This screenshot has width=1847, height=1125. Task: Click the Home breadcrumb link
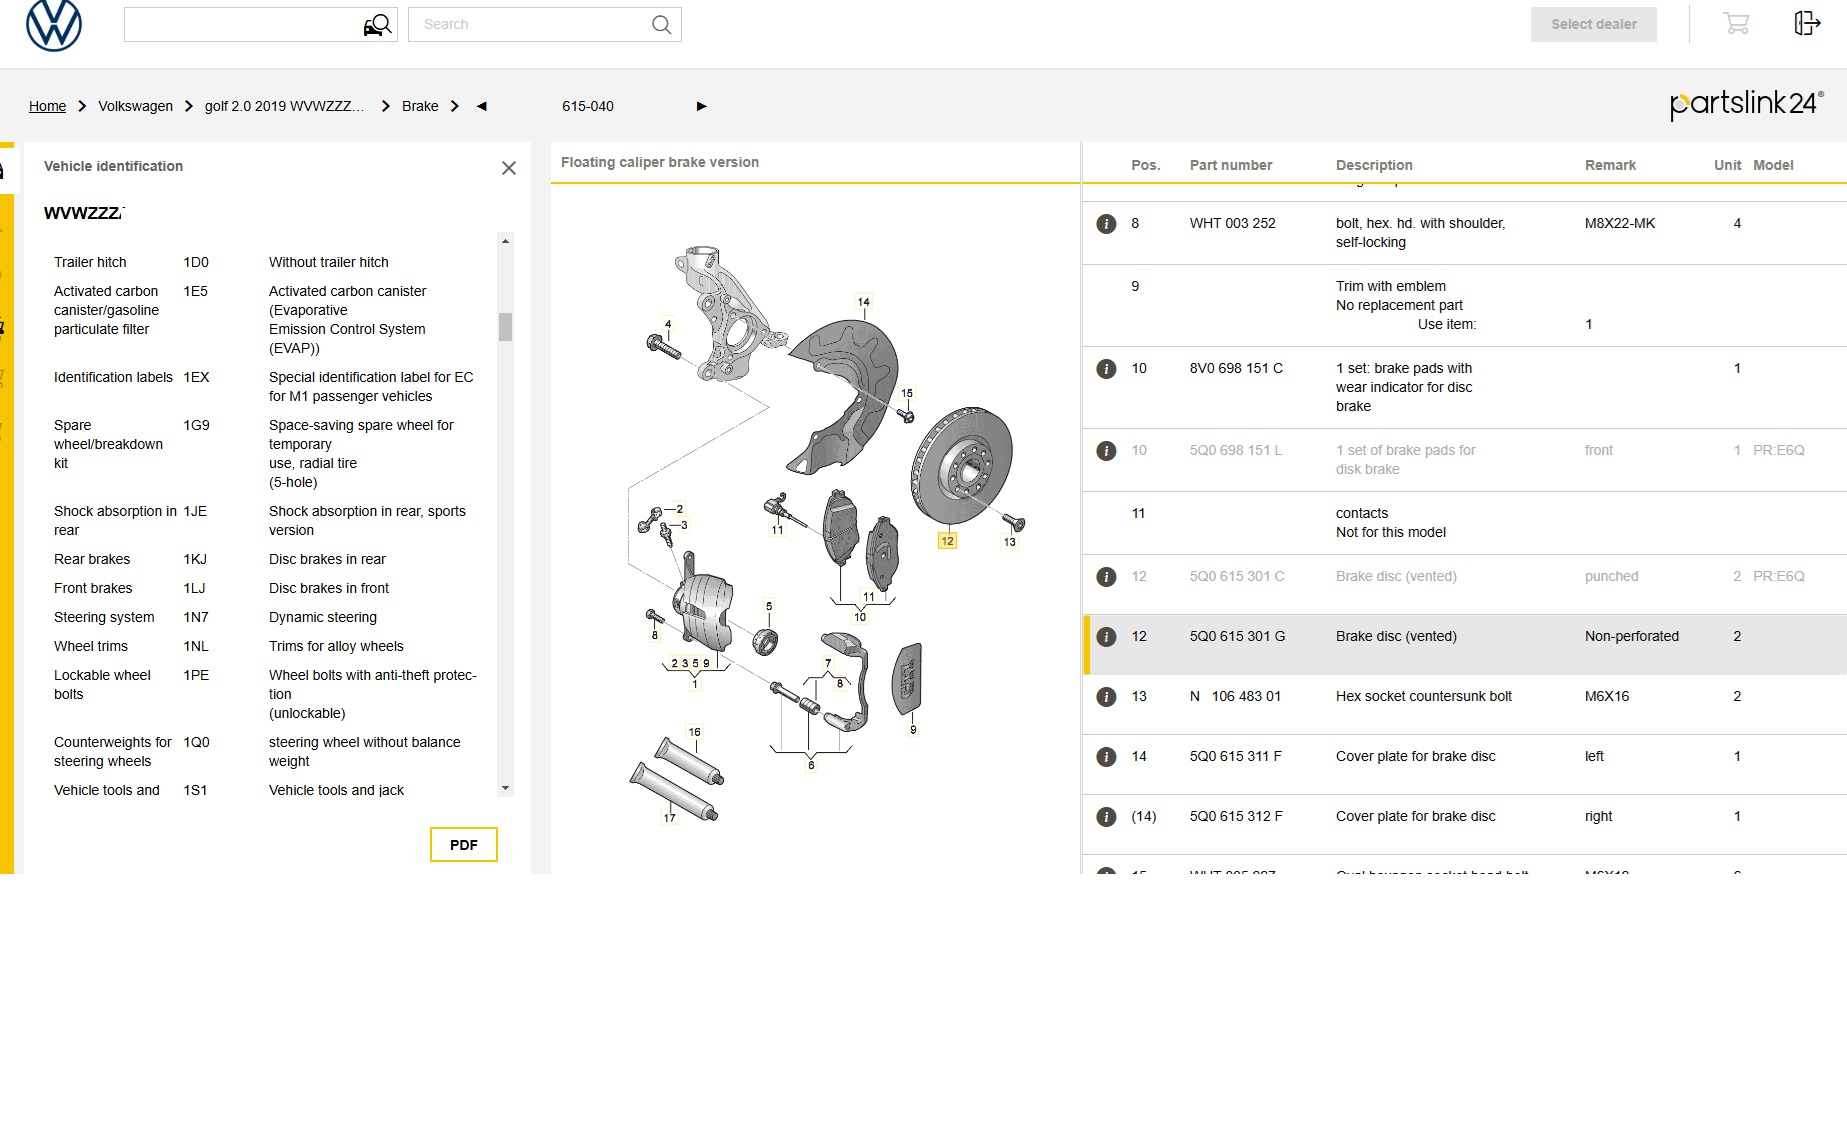(47, 106)
